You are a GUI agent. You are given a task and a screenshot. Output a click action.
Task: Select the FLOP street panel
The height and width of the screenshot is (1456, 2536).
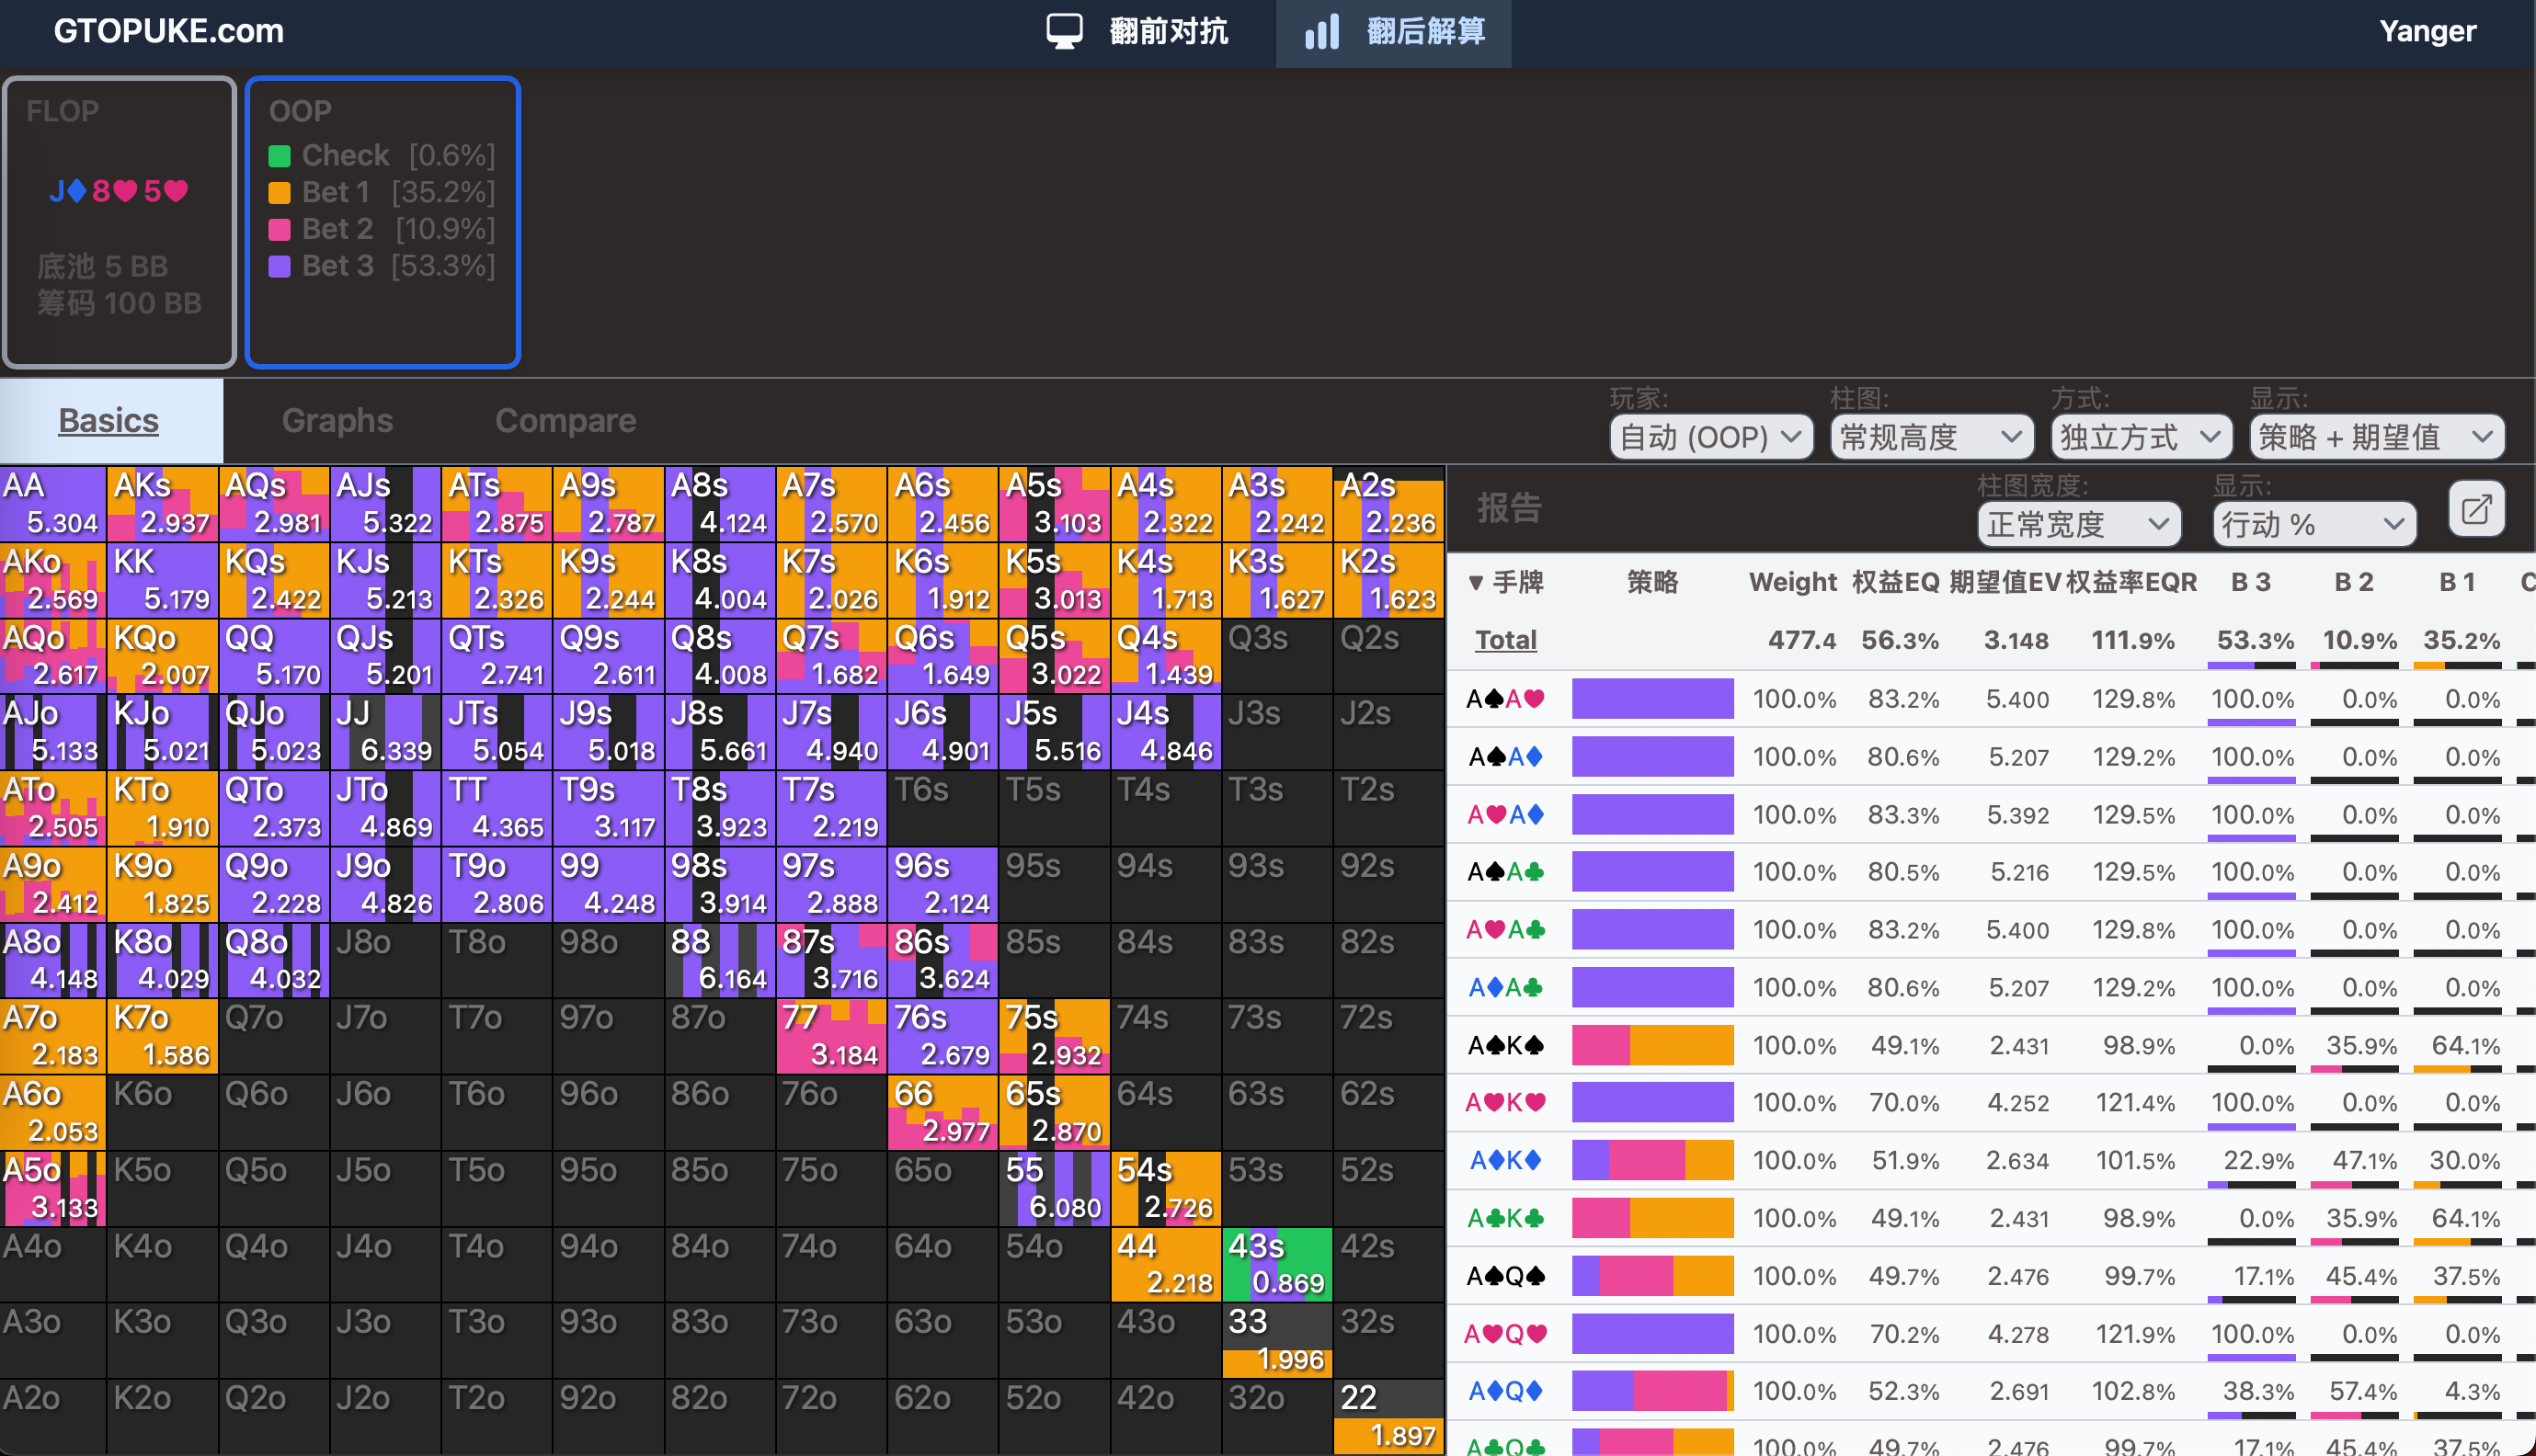(x=119, y=222)
